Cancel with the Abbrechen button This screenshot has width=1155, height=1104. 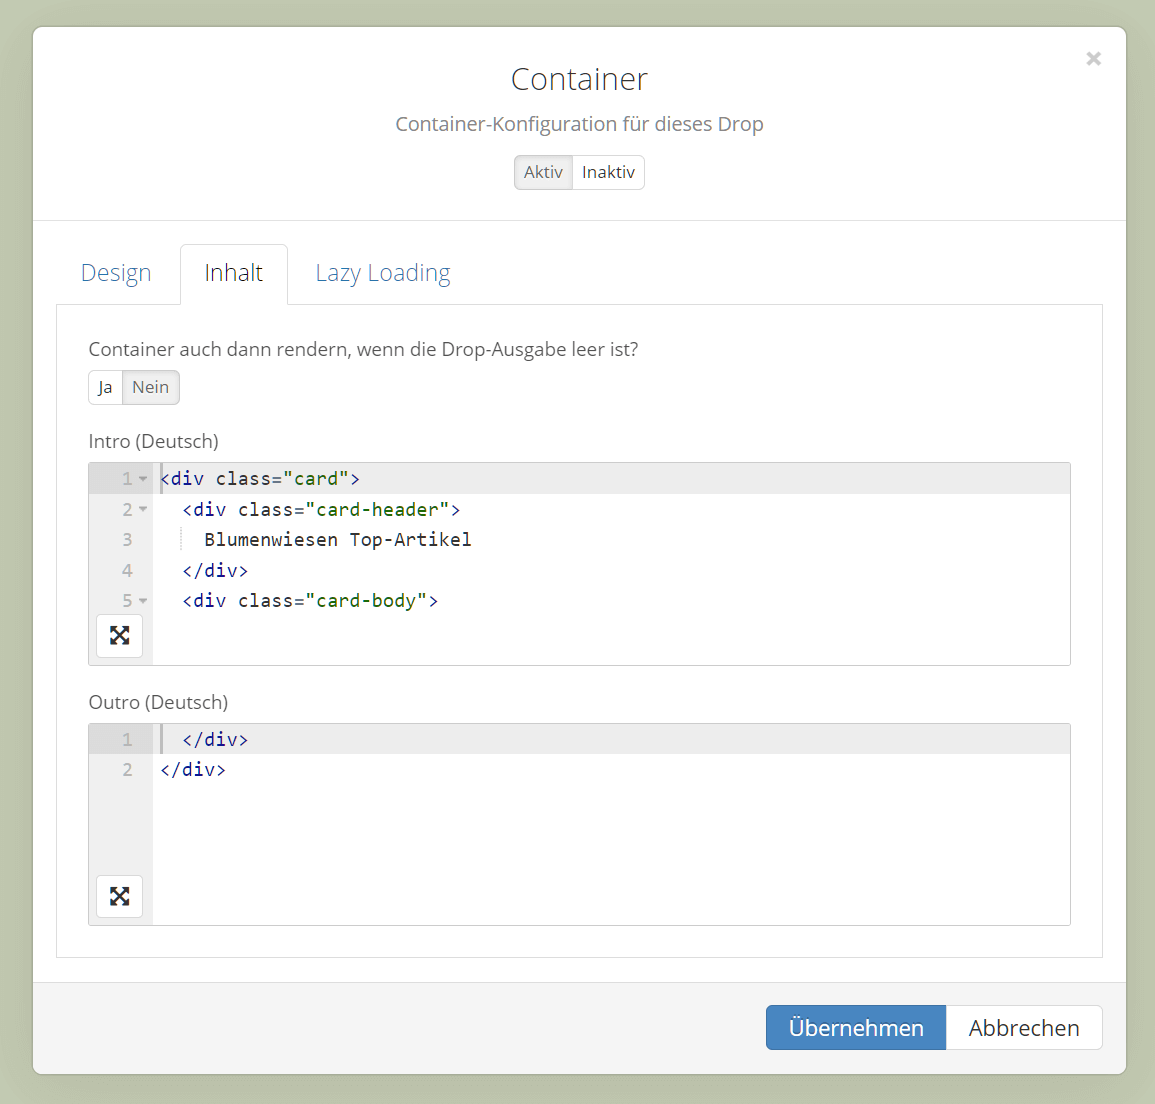[1024, 1027]
